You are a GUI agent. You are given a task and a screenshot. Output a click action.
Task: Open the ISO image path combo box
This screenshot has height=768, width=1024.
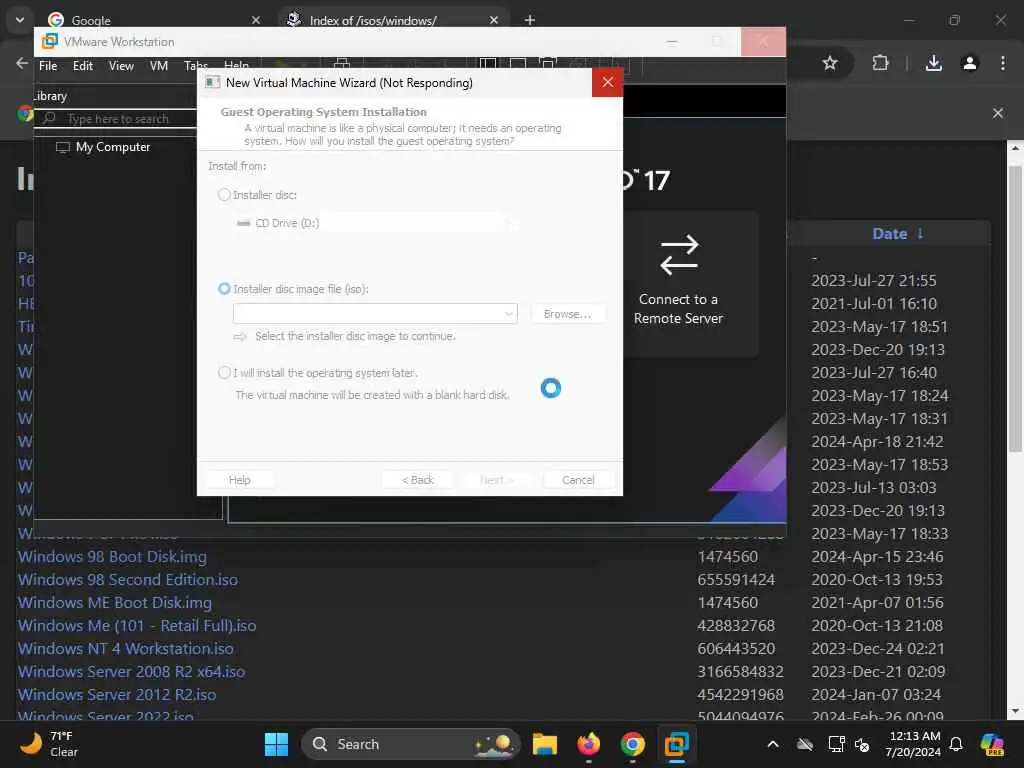click(376, 313)
